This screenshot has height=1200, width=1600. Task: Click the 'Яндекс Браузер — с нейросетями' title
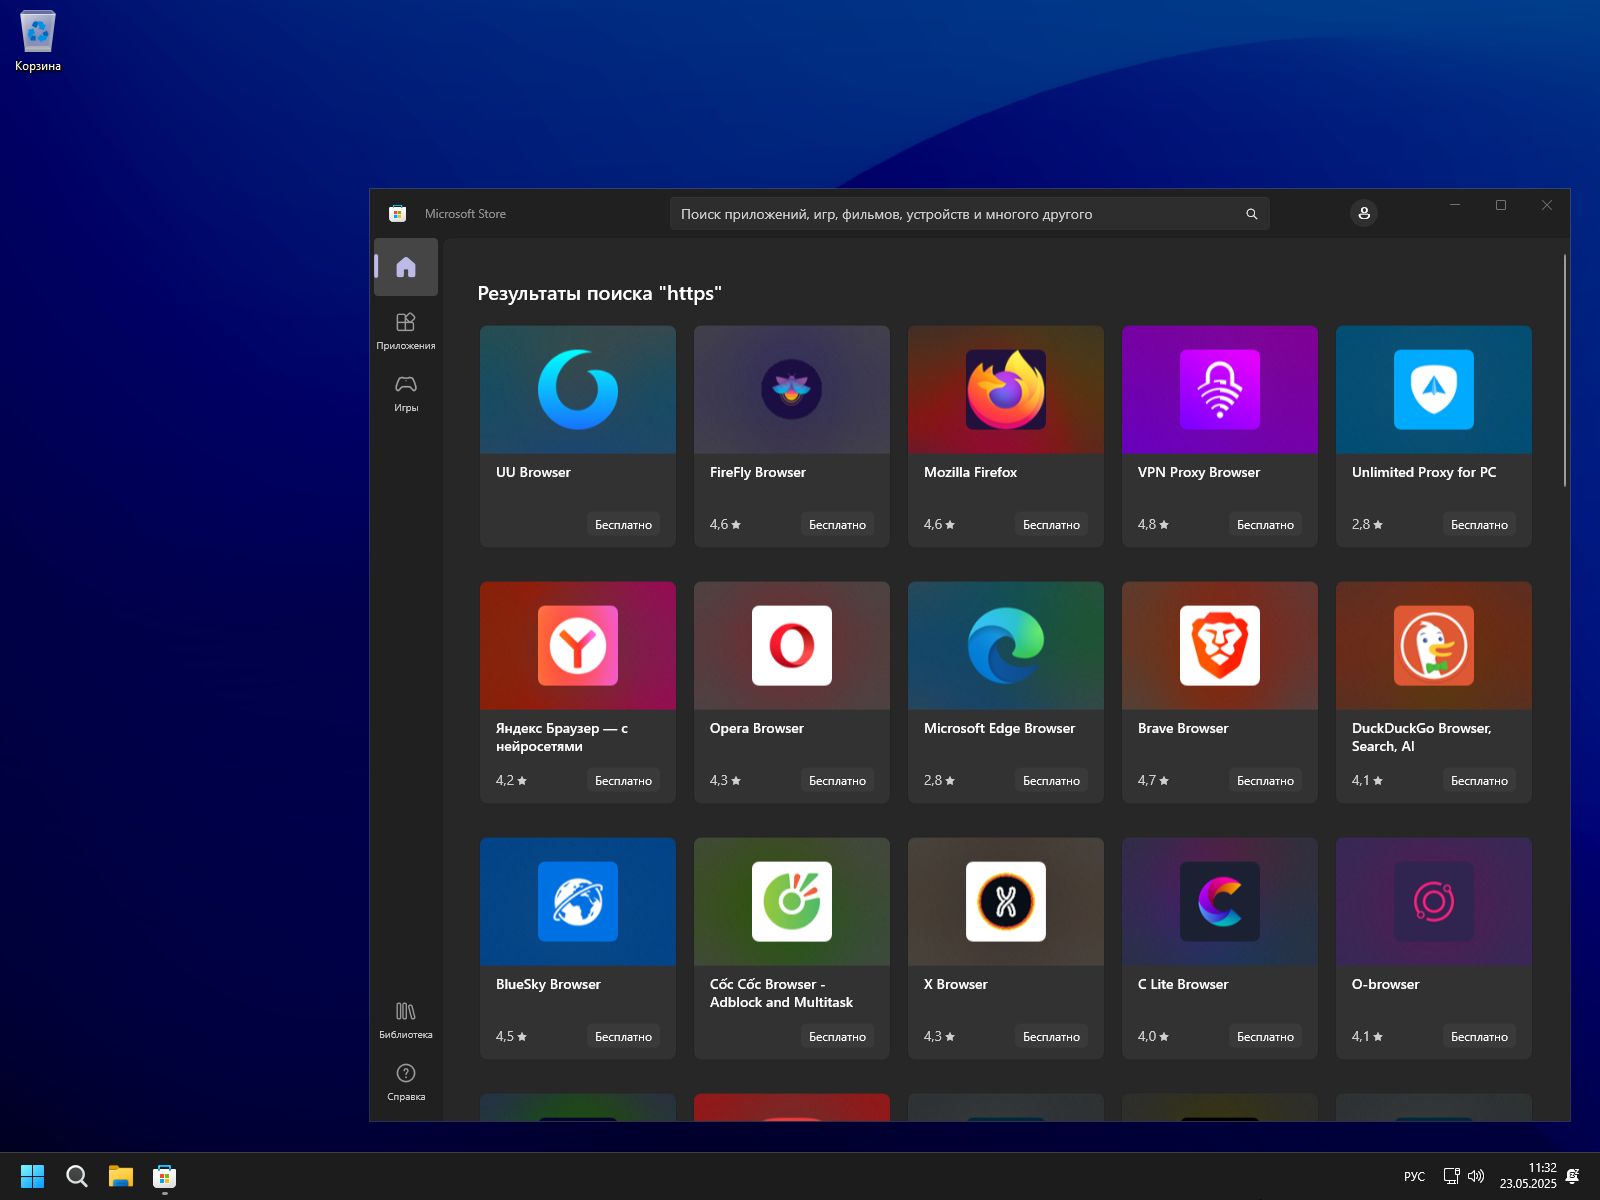[x=562, y=737]
